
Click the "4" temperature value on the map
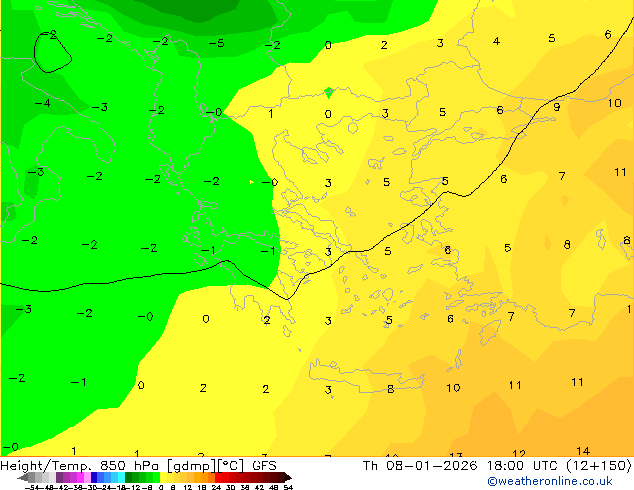click(x=496, y=41)
